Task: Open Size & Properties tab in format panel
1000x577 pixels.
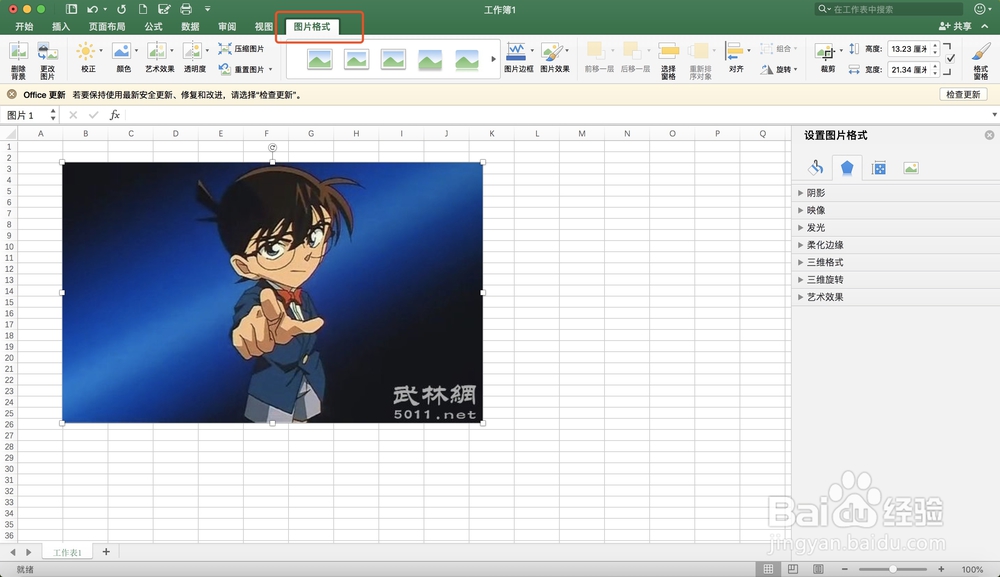Action: tap(879, 168)
